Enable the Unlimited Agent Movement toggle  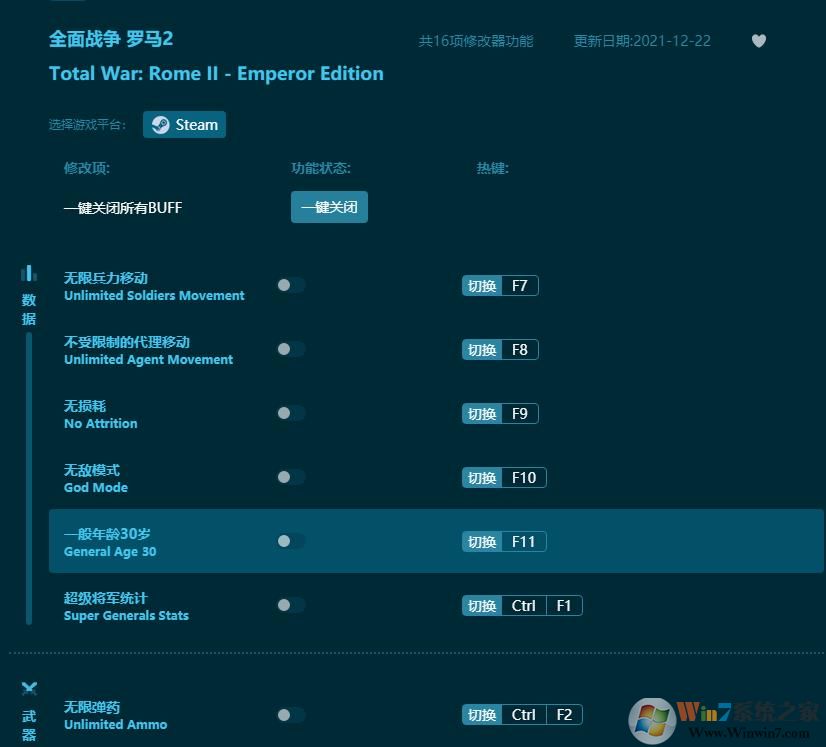(290, 349)
